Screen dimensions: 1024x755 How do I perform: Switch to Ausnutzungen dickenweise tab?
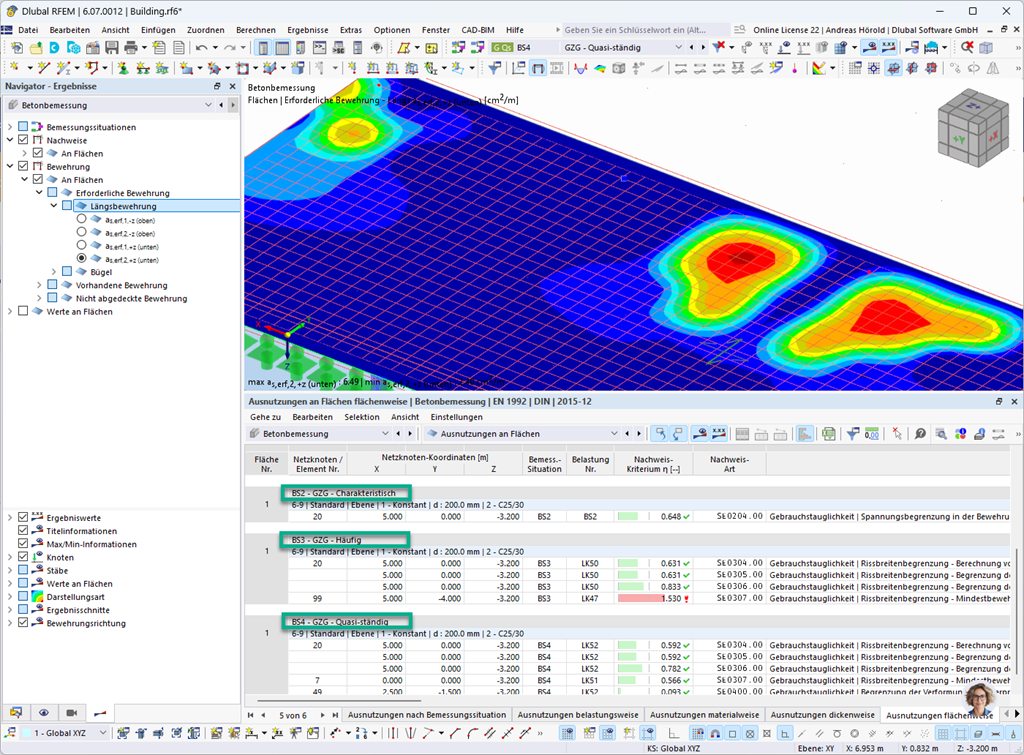(x=822, y=715)
